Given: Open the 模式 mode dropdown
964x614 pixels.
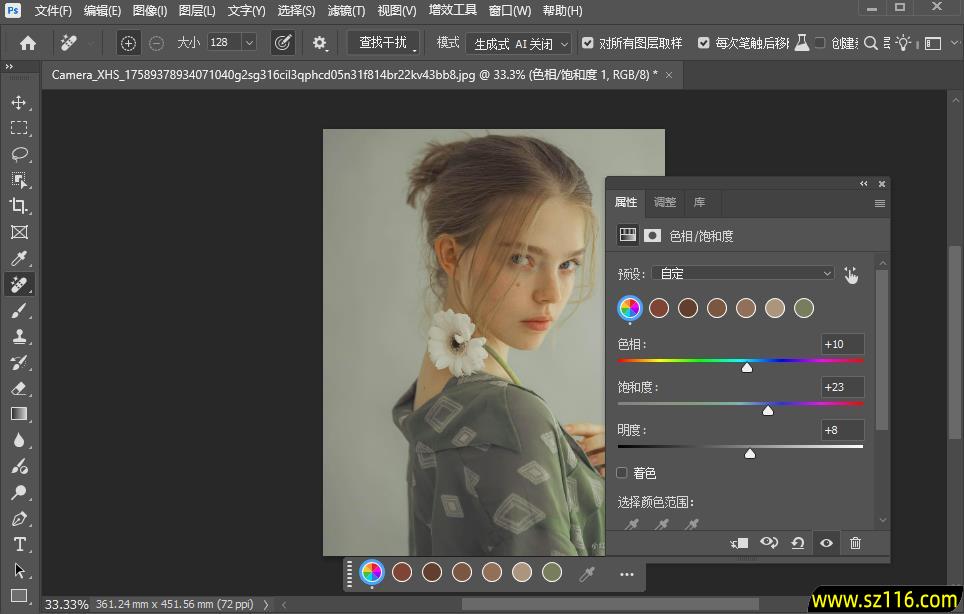Looking at the screenshot, I should tap(520, 44).
